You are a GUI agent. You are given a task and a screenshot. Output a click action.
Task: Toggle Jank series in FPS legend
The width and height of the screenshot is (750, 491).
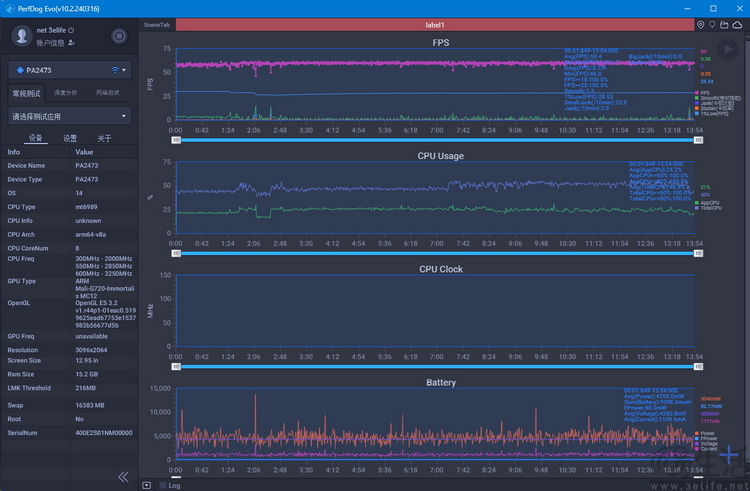click(714, 103)
